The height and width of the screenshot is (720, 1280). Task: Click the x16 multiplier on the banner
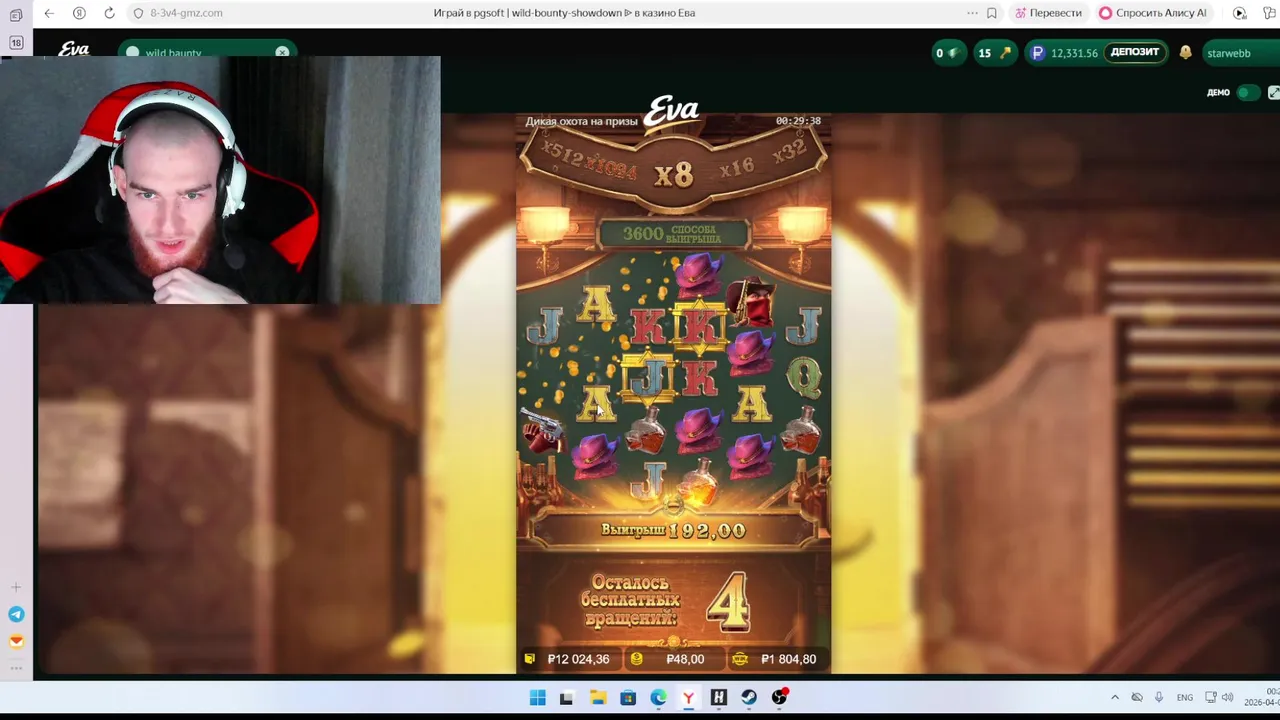(736, 167)
